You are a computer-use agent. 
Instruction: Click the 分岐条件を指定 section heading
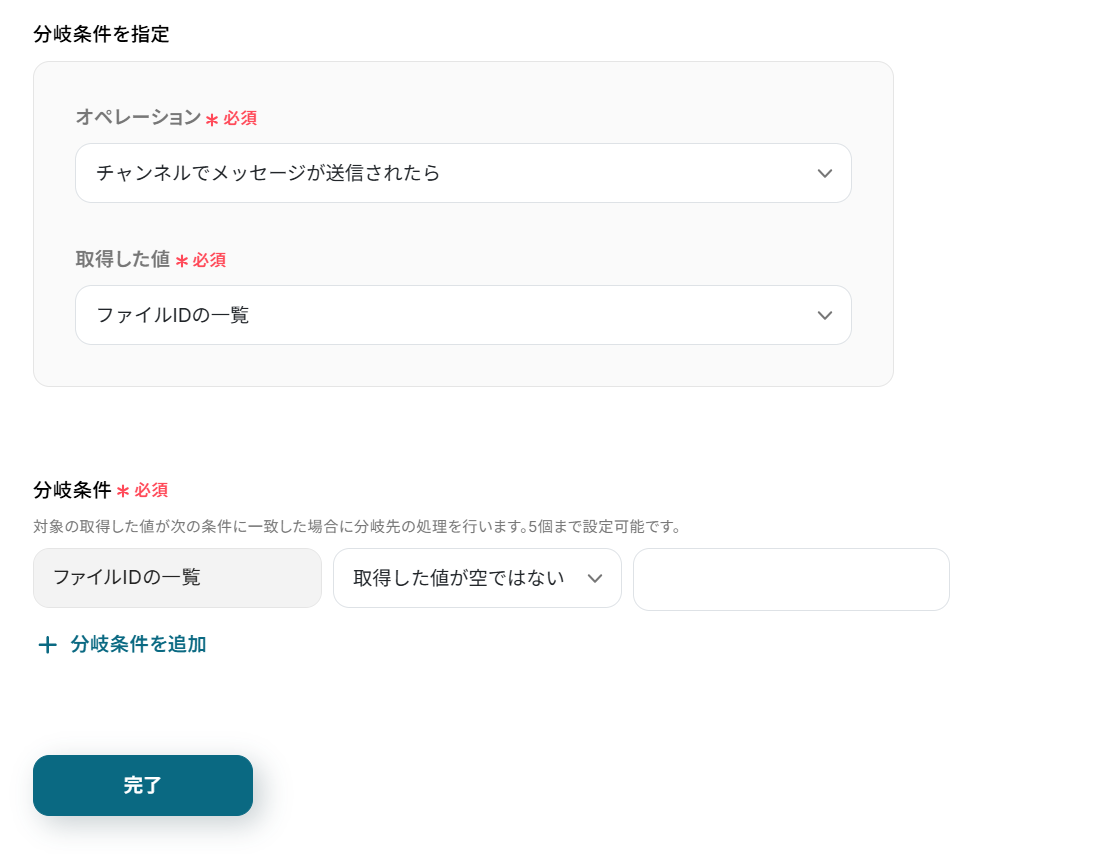101,34
